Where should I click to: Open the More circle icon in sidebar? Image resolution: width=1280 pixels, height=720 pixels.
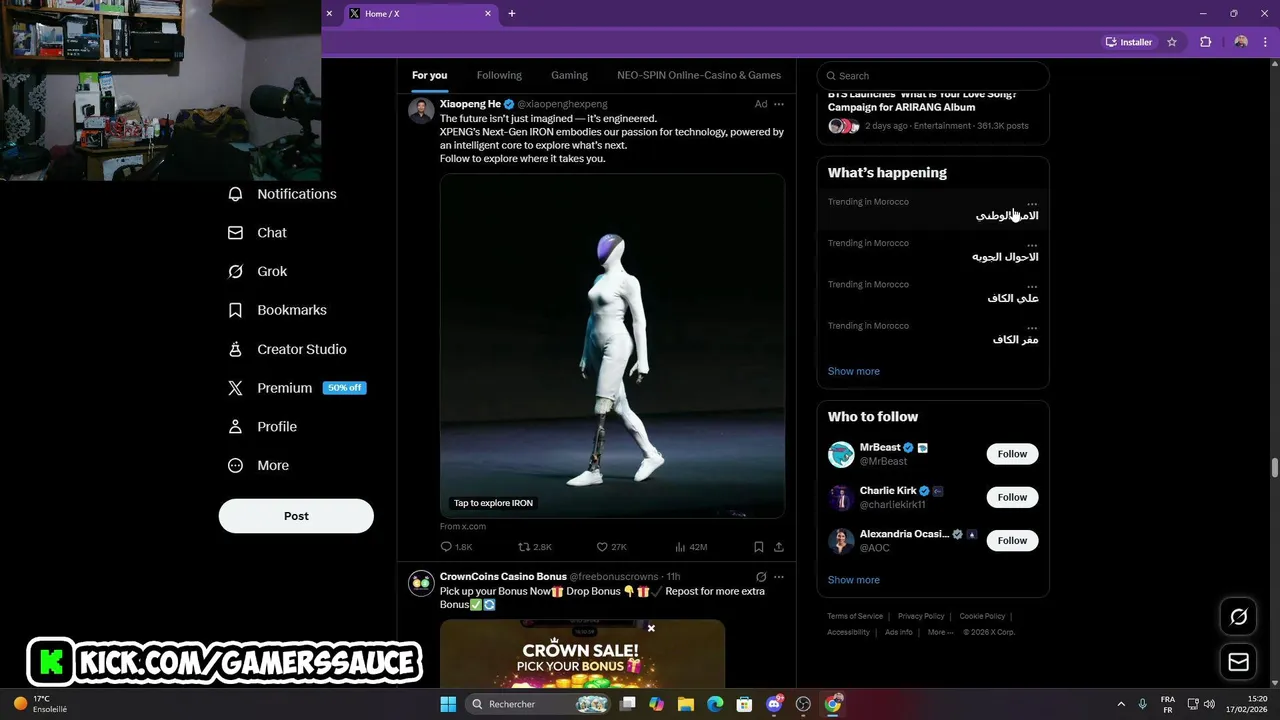point(235,466)
